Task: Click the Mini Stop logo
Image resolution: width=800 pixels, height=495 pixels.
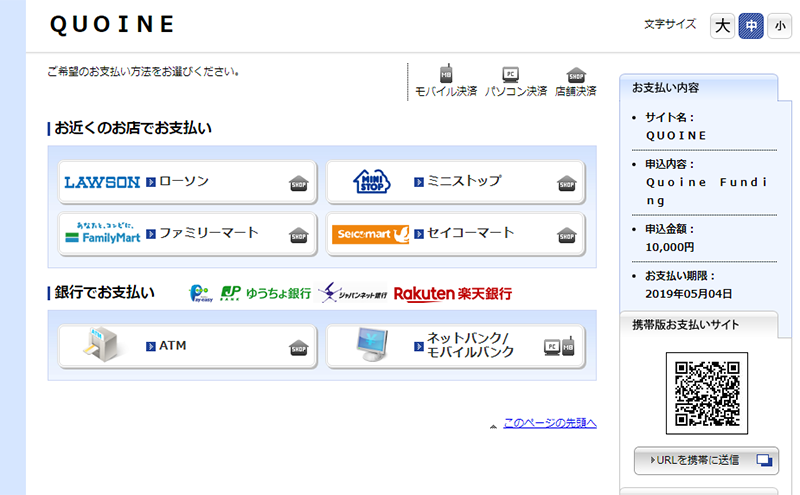Action: pos(372,181)
